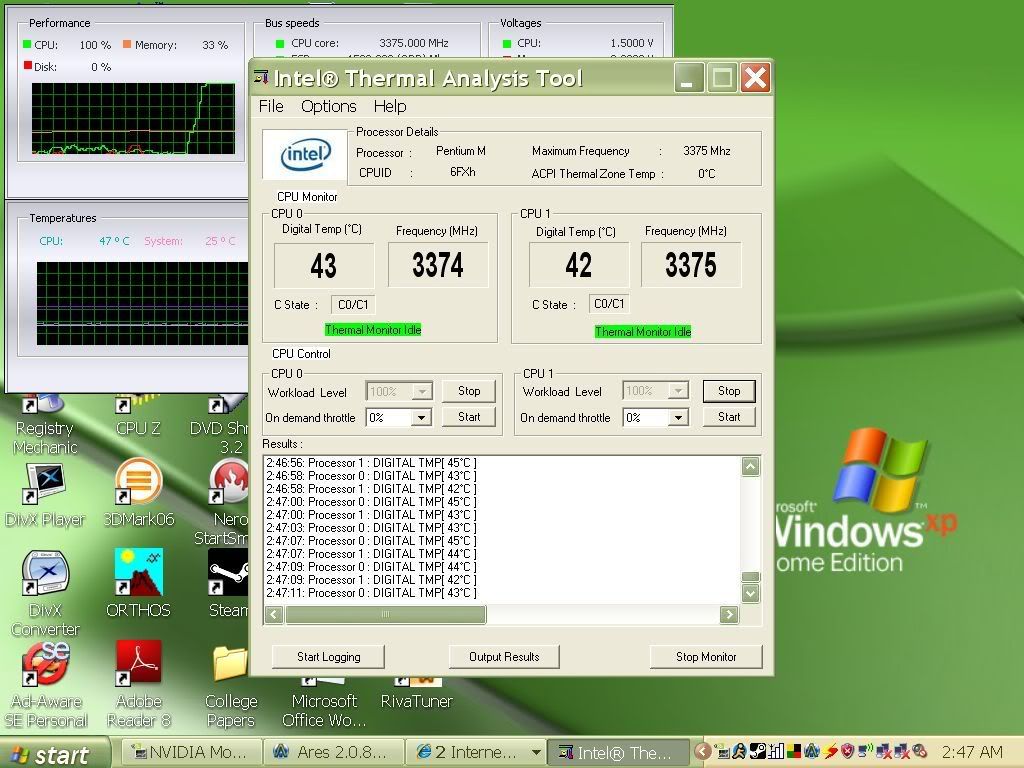Open the Ares icon in the system tray
Screen dimensions: 1024x768
[x=812, y=752]
